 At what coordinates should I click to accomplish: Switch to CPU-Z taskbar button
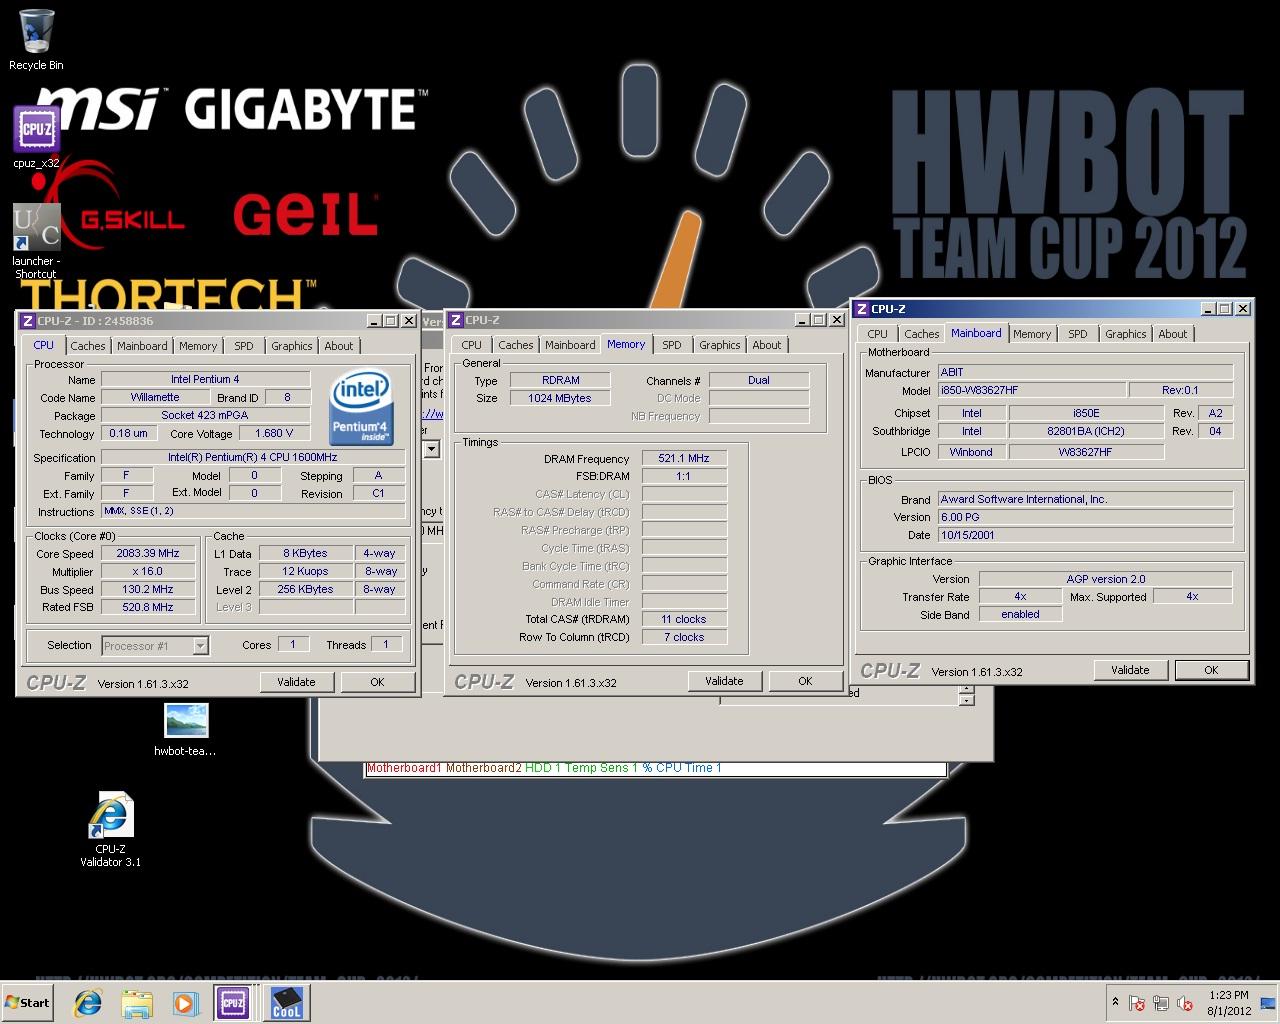click(233, 1003)
